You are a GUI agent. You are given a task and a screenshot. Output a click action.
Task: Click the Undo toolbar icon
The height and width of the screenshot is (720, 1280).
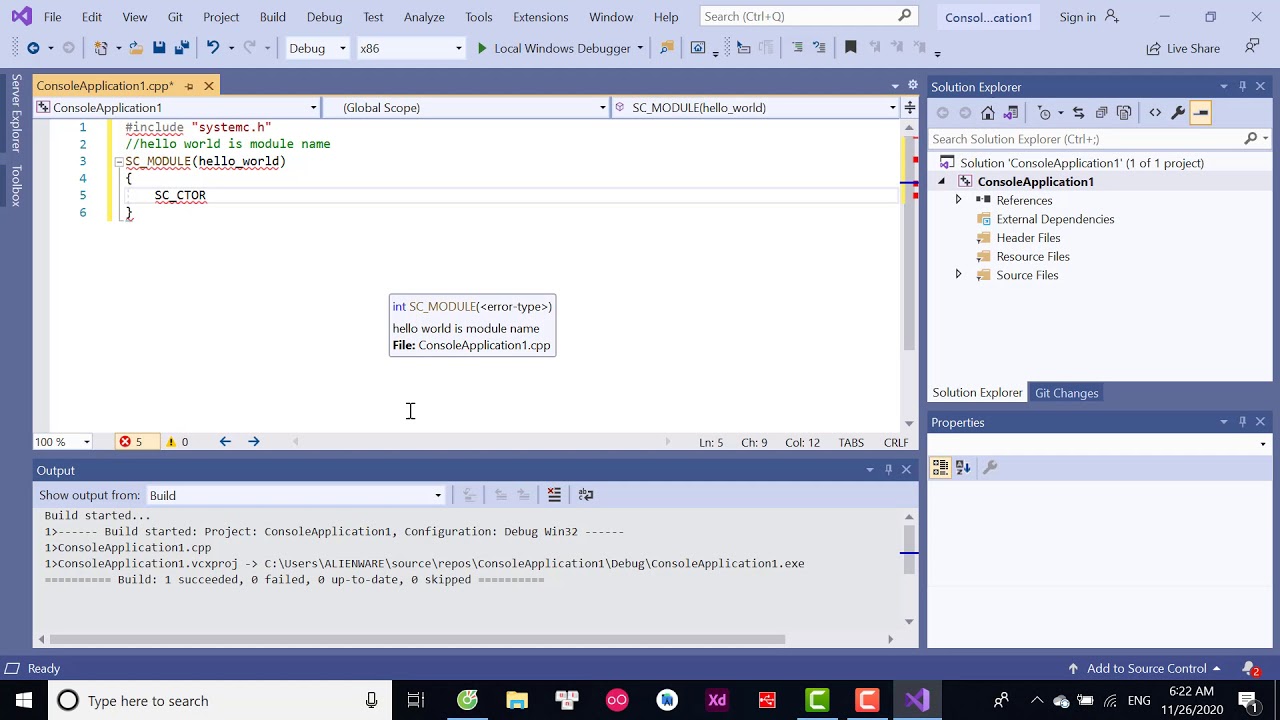(212, 48)
